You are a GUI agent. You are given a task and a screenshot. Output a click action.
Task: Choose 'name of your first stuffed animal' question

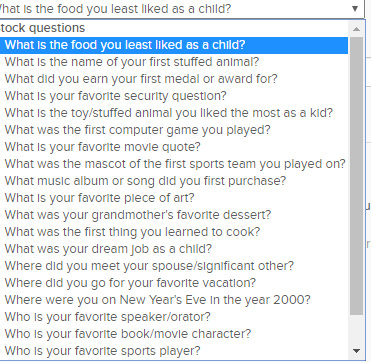tap(173, 62)
